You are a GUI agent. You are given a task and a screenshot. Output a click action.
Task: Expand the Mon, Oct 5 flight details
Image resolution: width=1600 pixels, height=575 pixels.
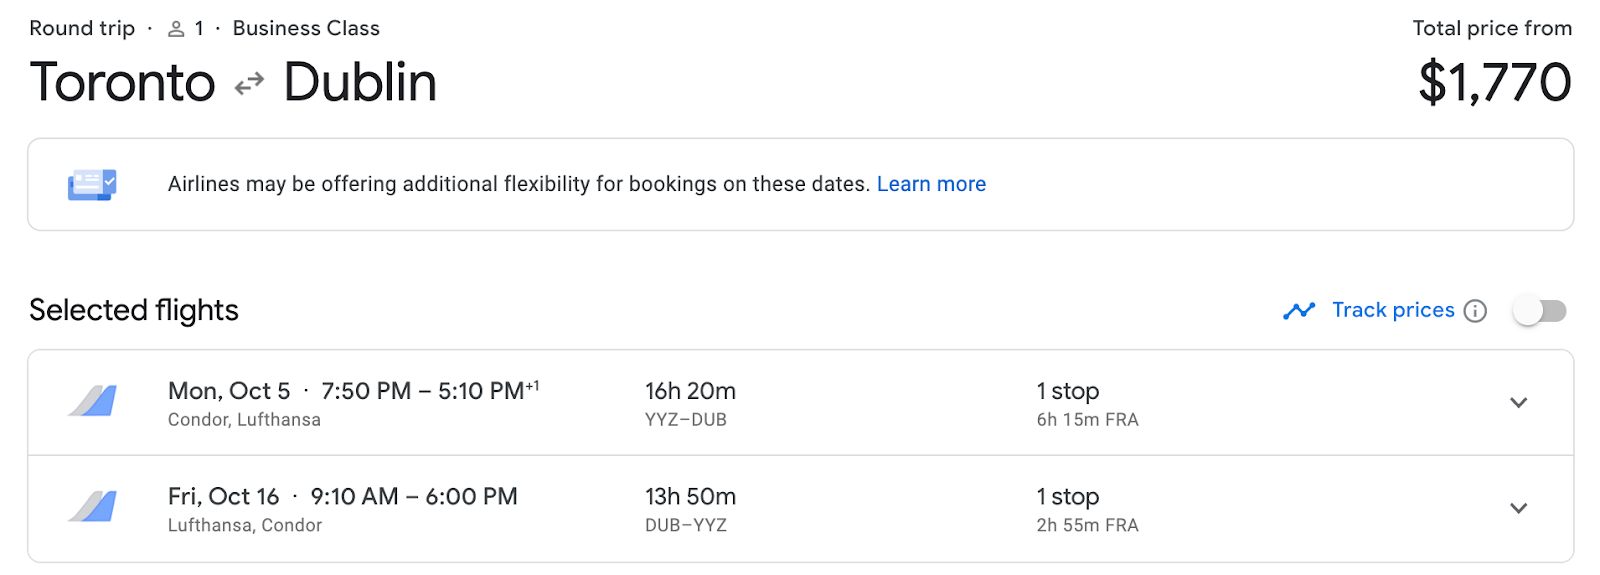(1518, 403)
